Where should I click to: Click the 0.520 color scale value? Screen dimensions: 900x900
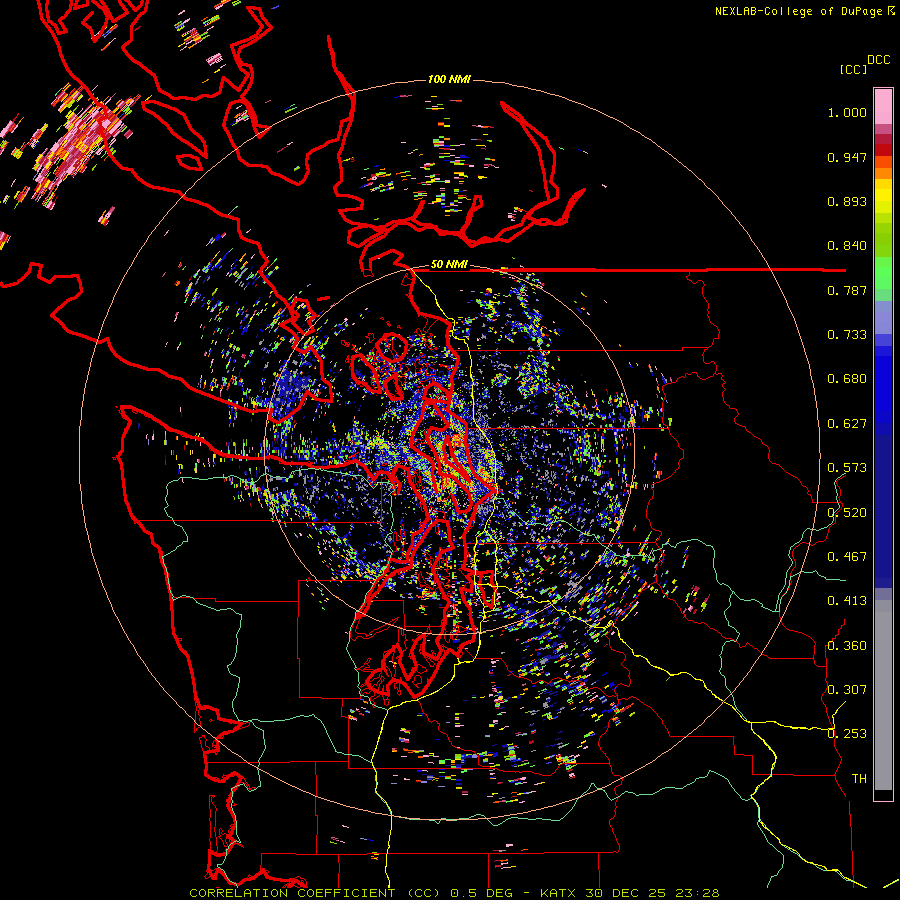click(847, 513)
